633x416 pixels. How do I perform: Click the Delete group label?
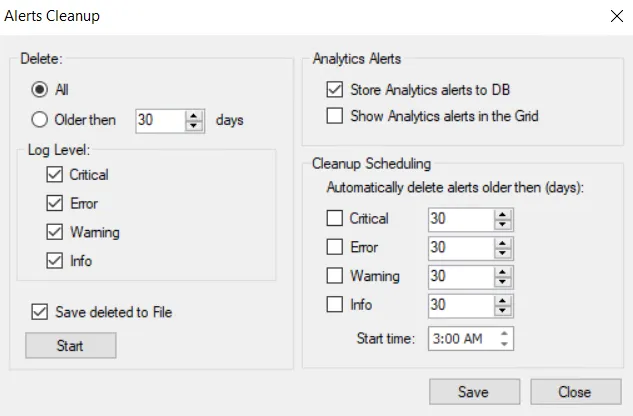coord(41,59)
